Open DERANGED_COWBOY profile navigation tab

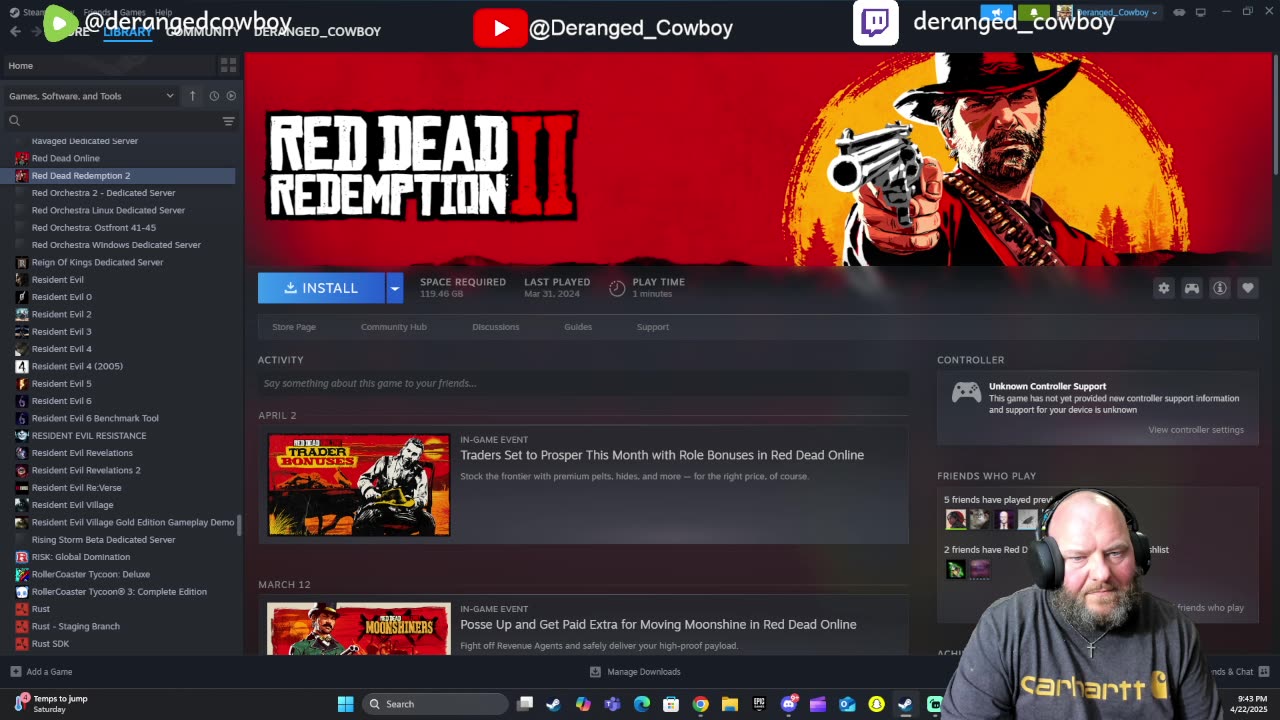pyautogui.click(x=317, y=32)
